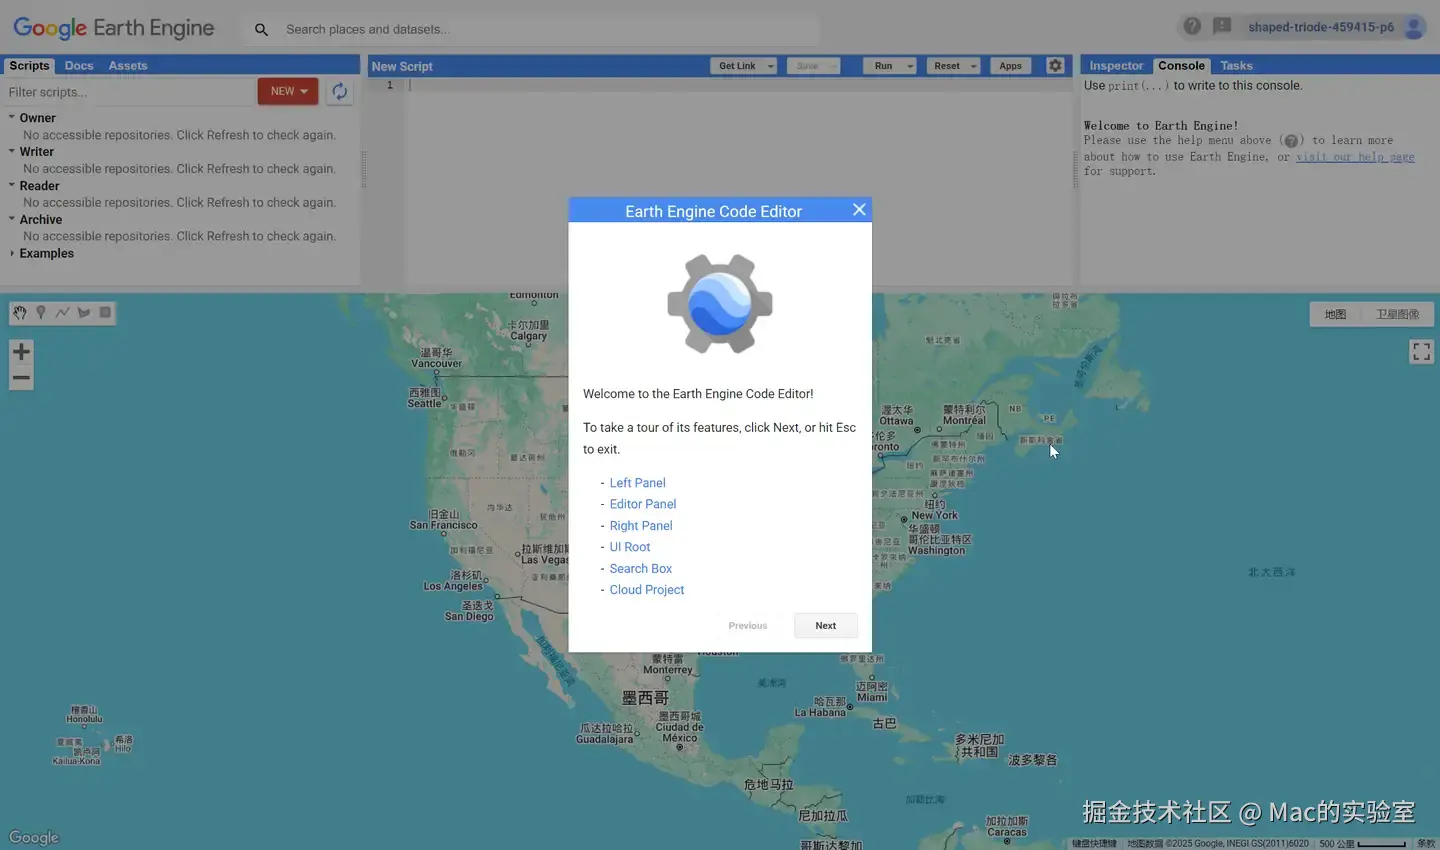
Task: Open the Google Earth Engine logo
Action: tap(113, 28)
